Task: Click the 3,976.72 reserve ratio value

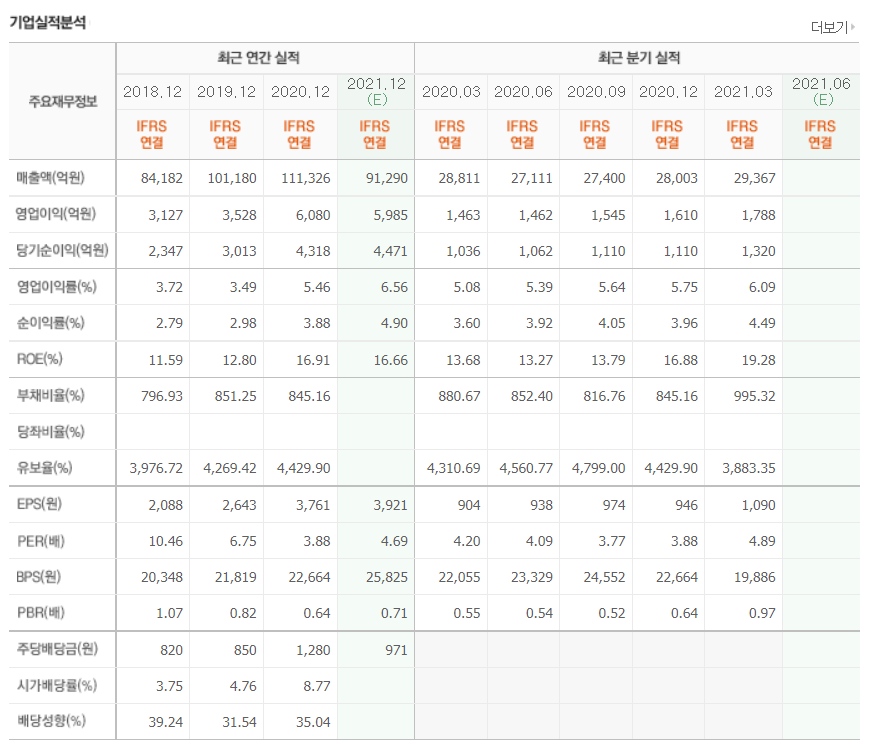Action: (x=156, y=468)
